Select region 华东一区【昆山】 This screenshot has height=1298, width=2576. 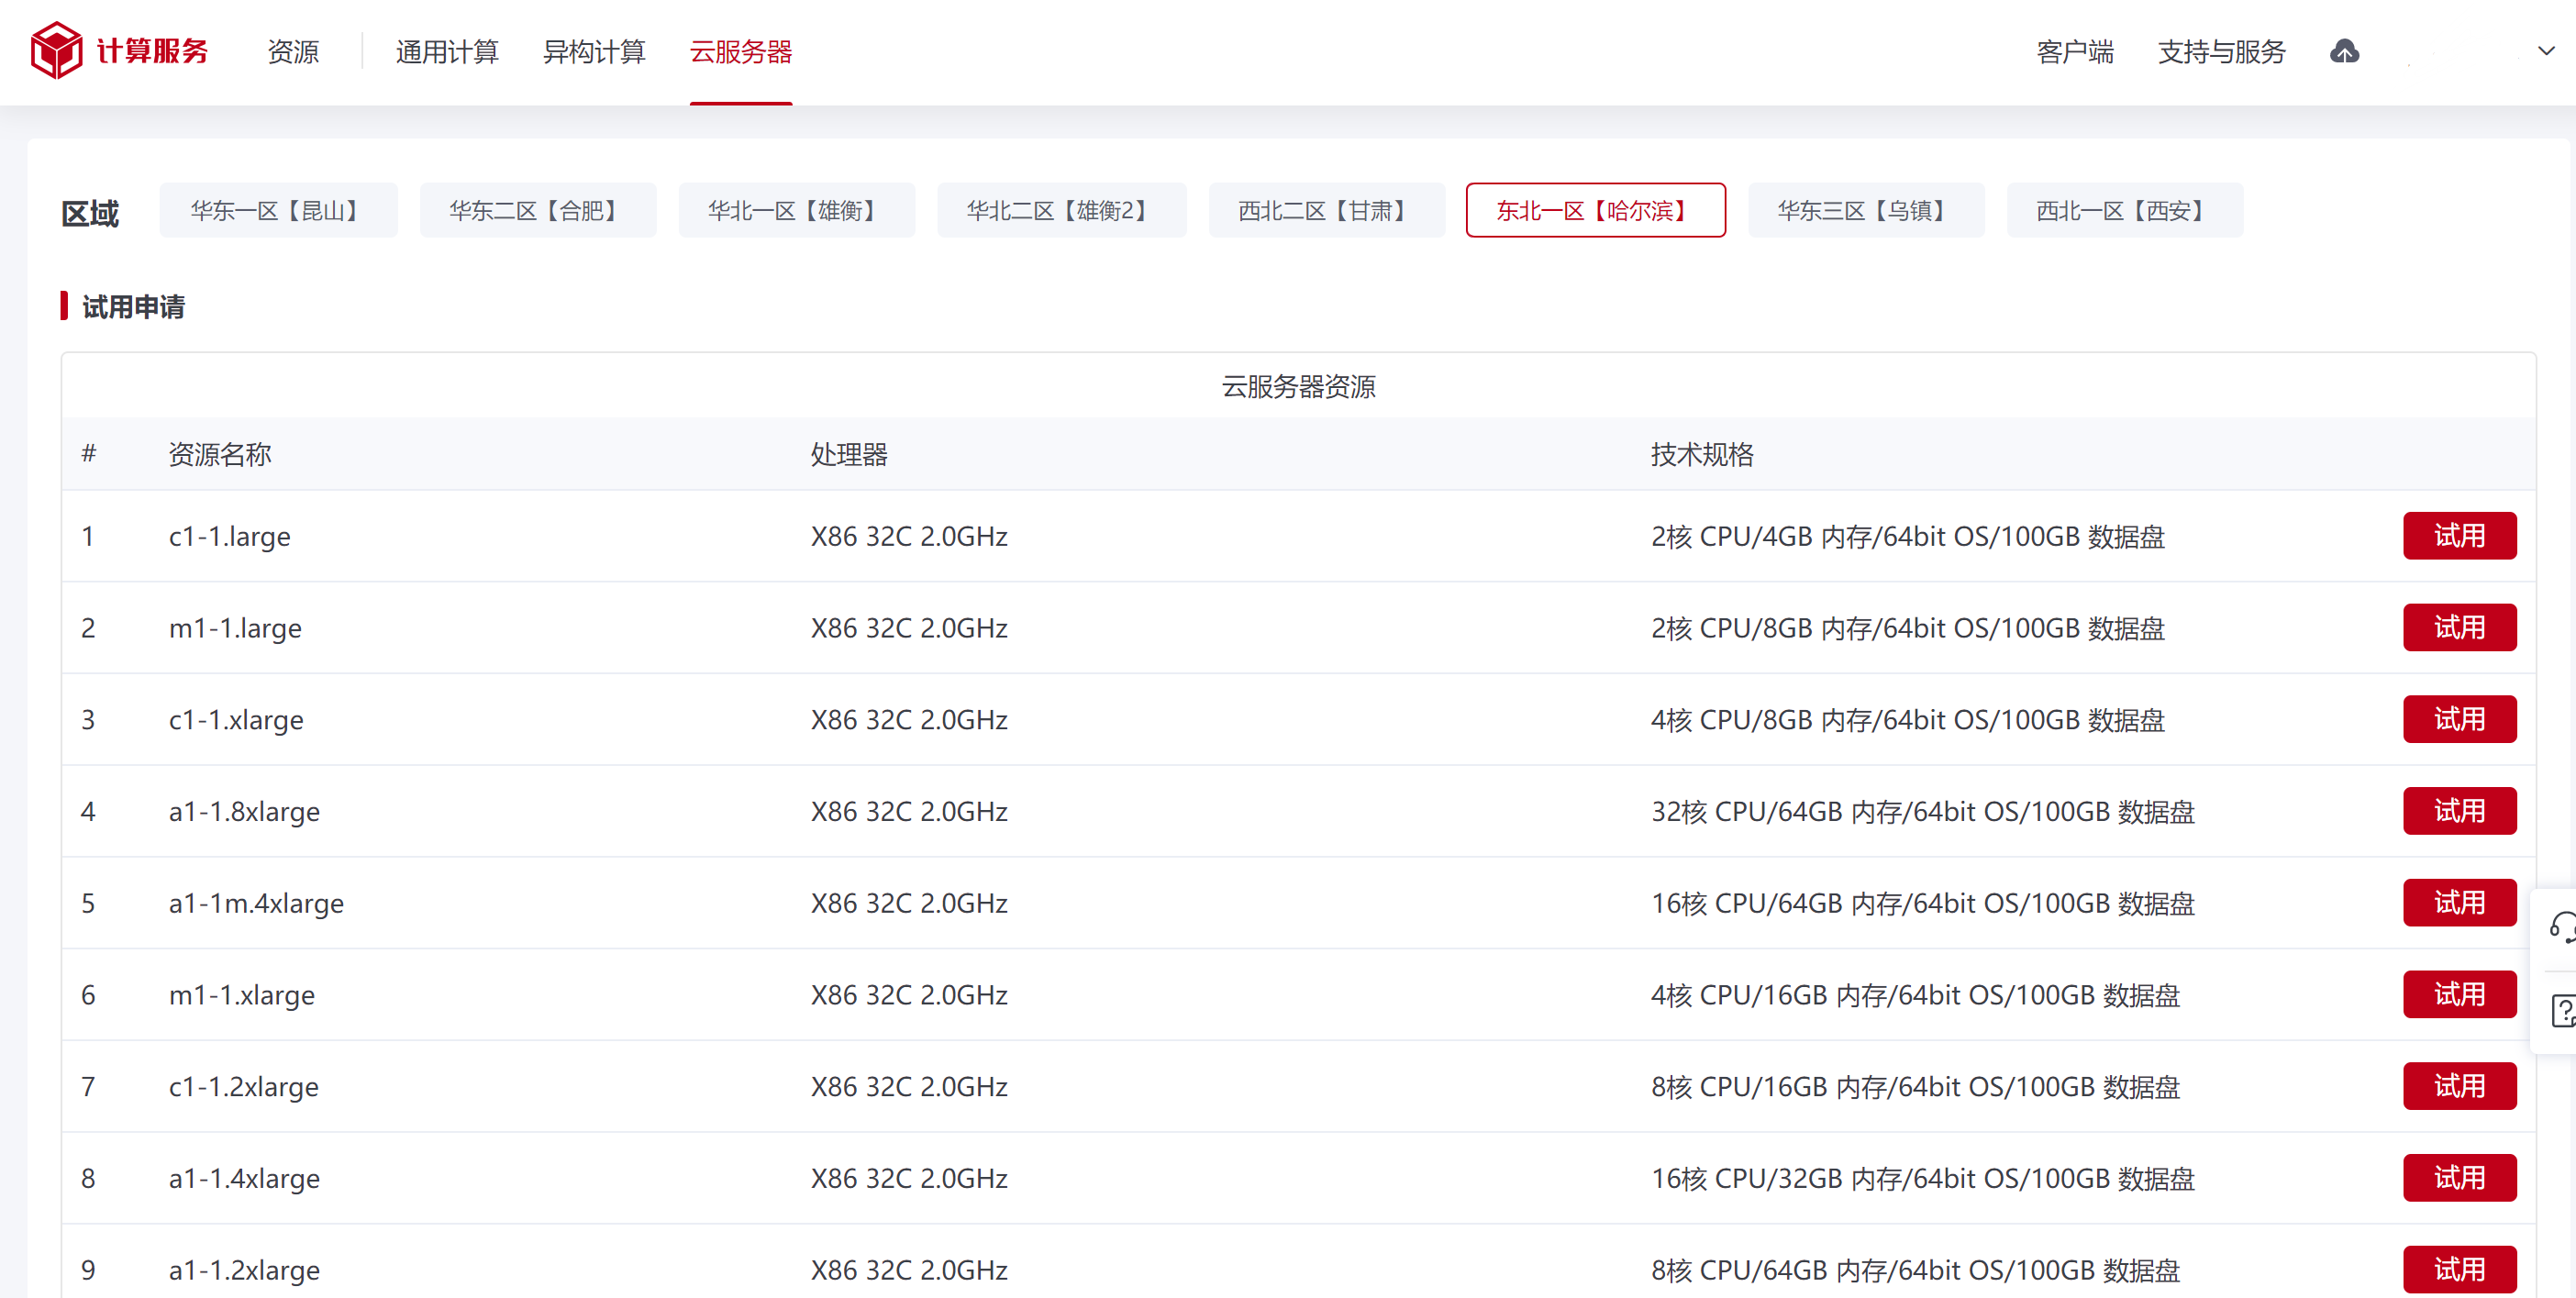278,210
